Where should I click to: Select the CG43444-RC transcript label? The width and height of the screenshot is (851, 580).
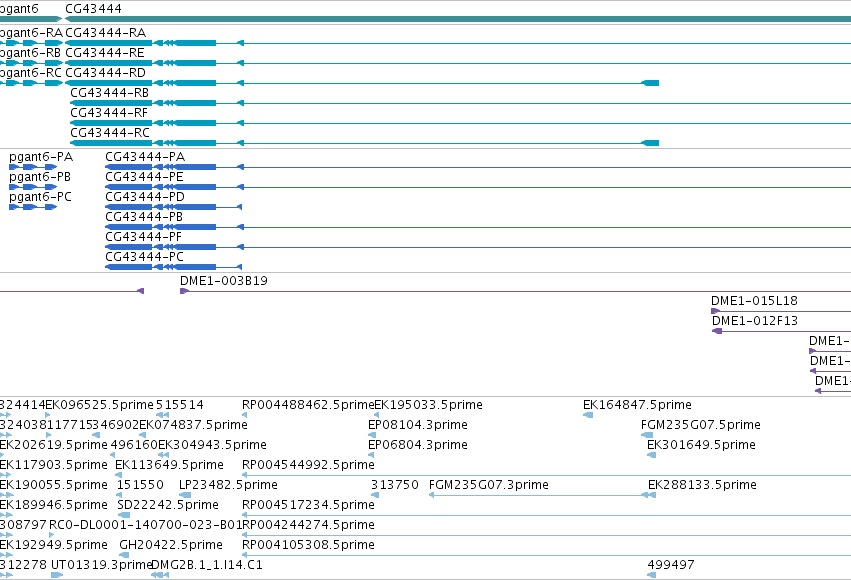point(110,133)
